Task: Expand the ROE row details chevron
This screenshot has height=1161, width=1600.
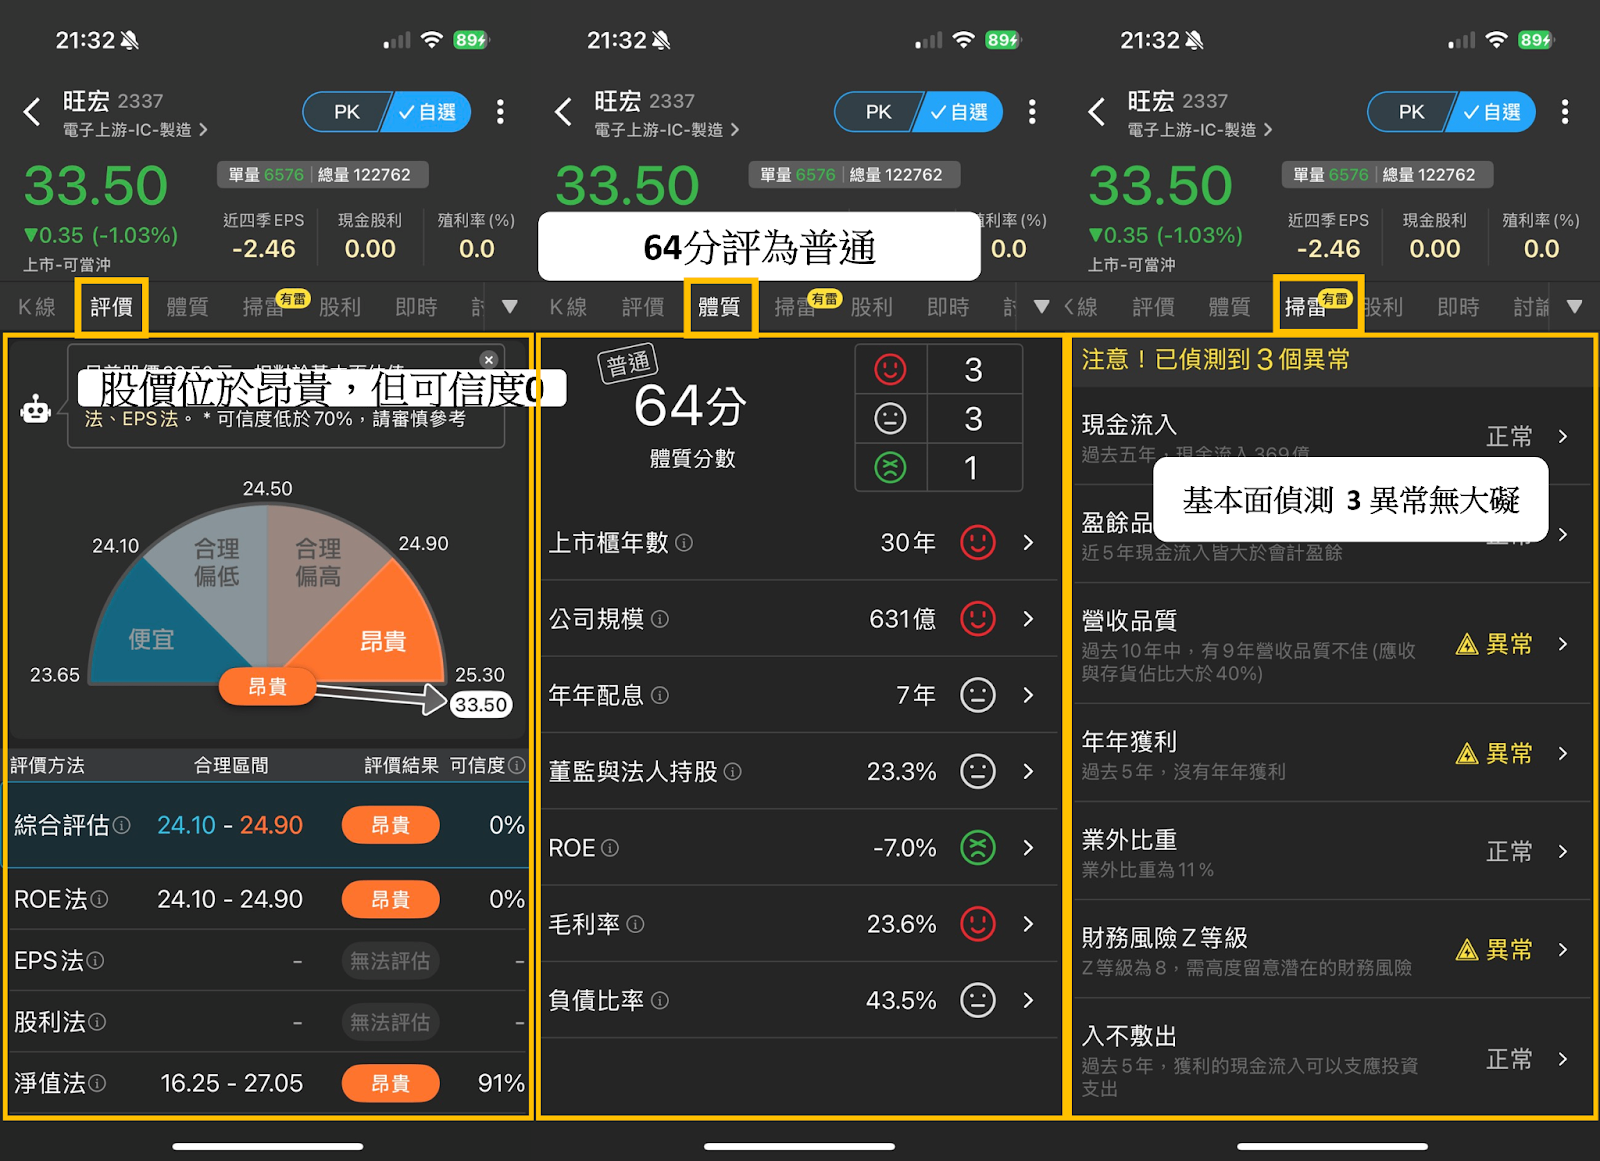Action: coord(1028,848)
